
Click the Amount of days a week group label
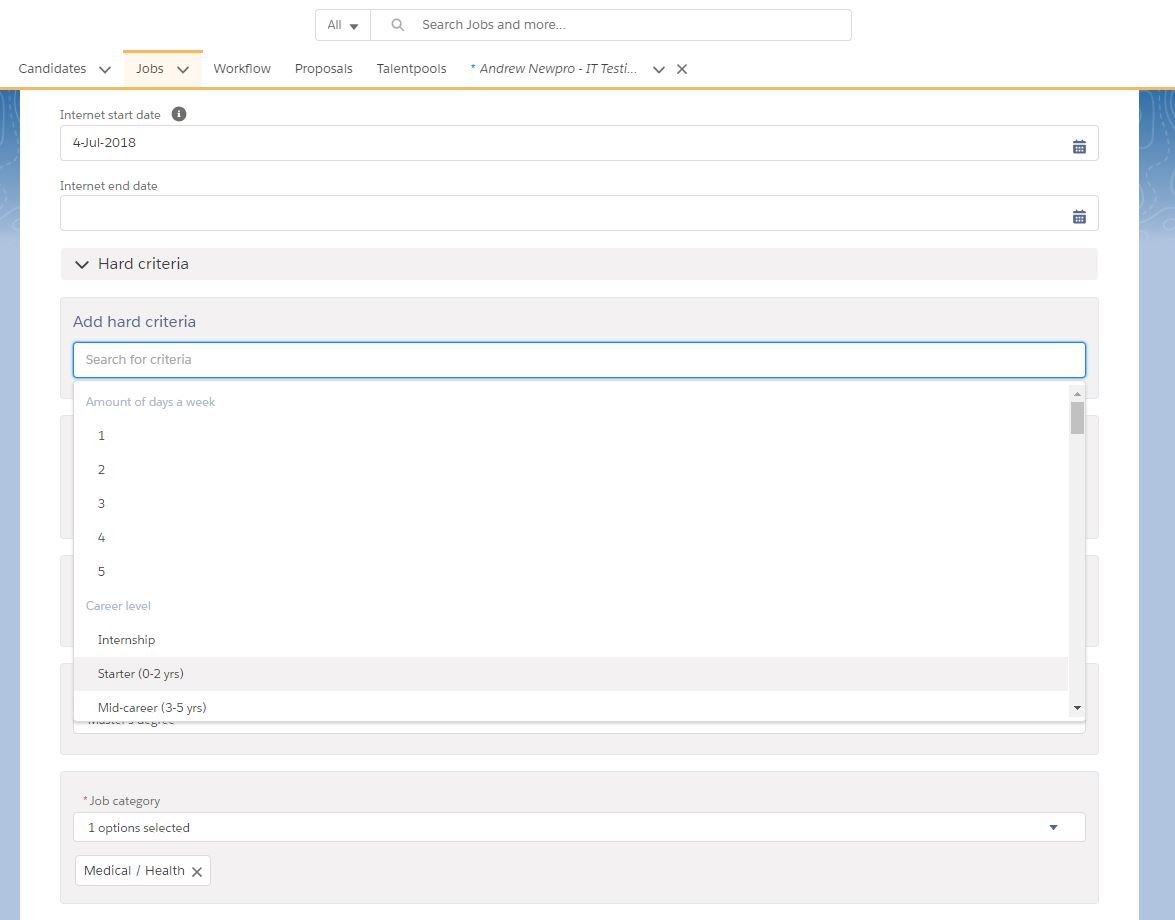pyautogui.click(x=150, y=402)
